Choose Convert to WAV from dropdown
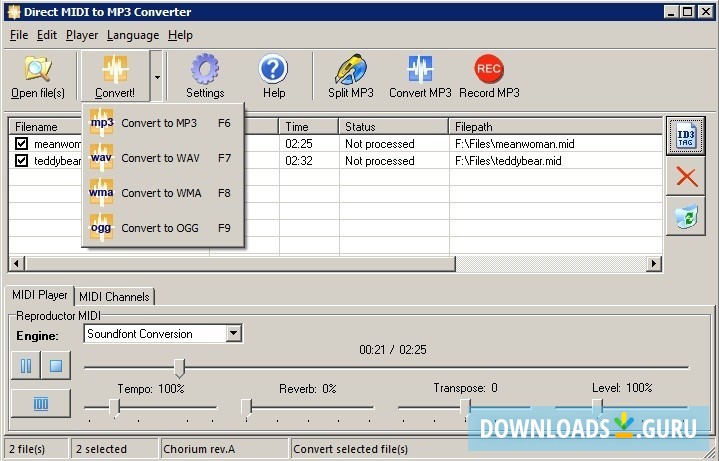Viewport: 719px width, 461px height. (x=163, y=158)
